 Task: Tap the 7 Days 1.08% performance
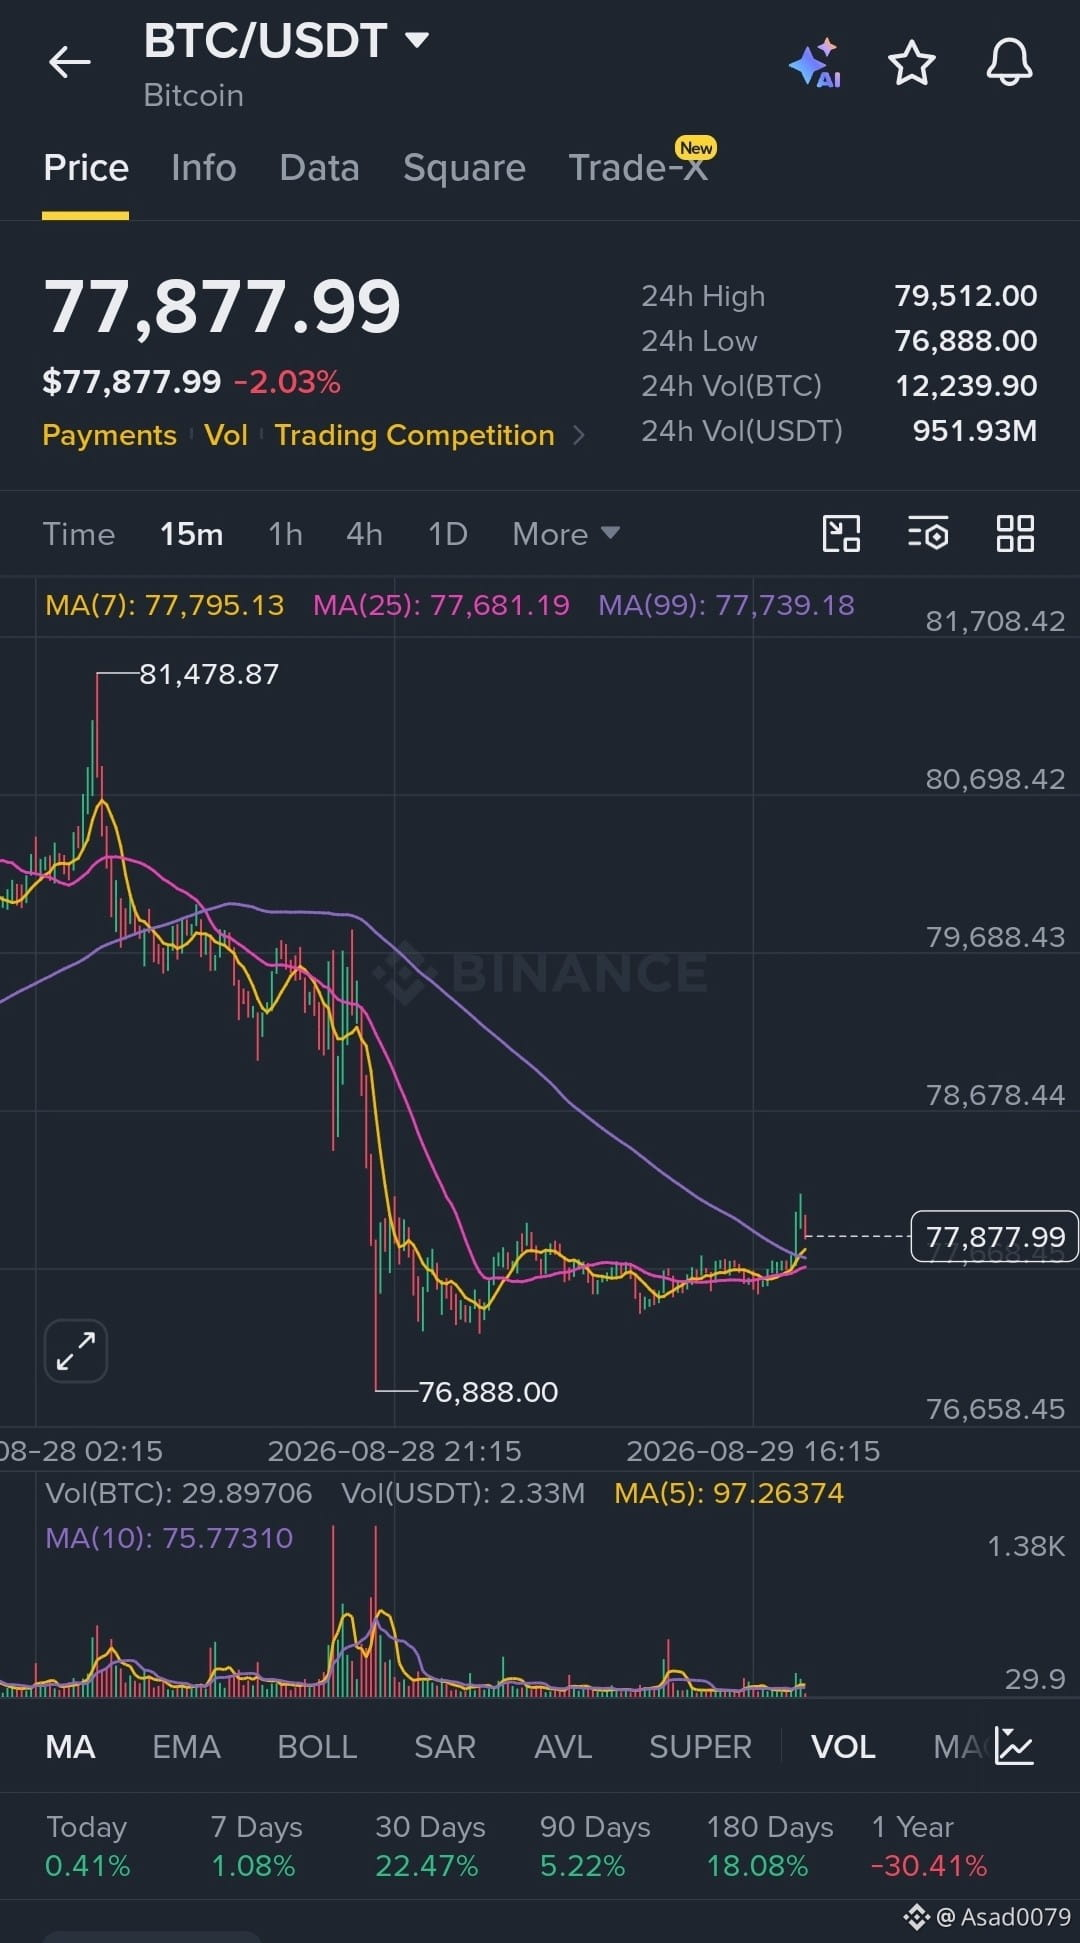coord(256,1846)
